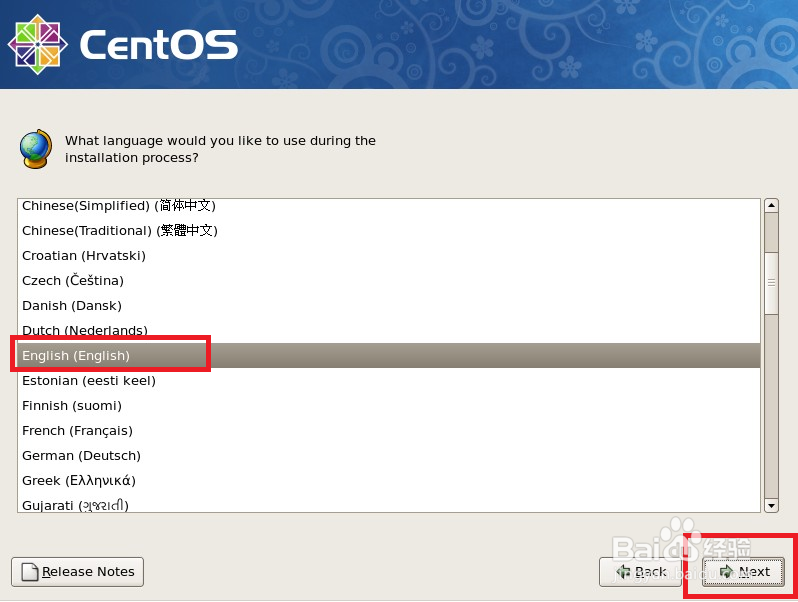The height and width of the screenshot is (602, 798).
Task: Select Chinese(Simplified) language
Action: point(389,206)
